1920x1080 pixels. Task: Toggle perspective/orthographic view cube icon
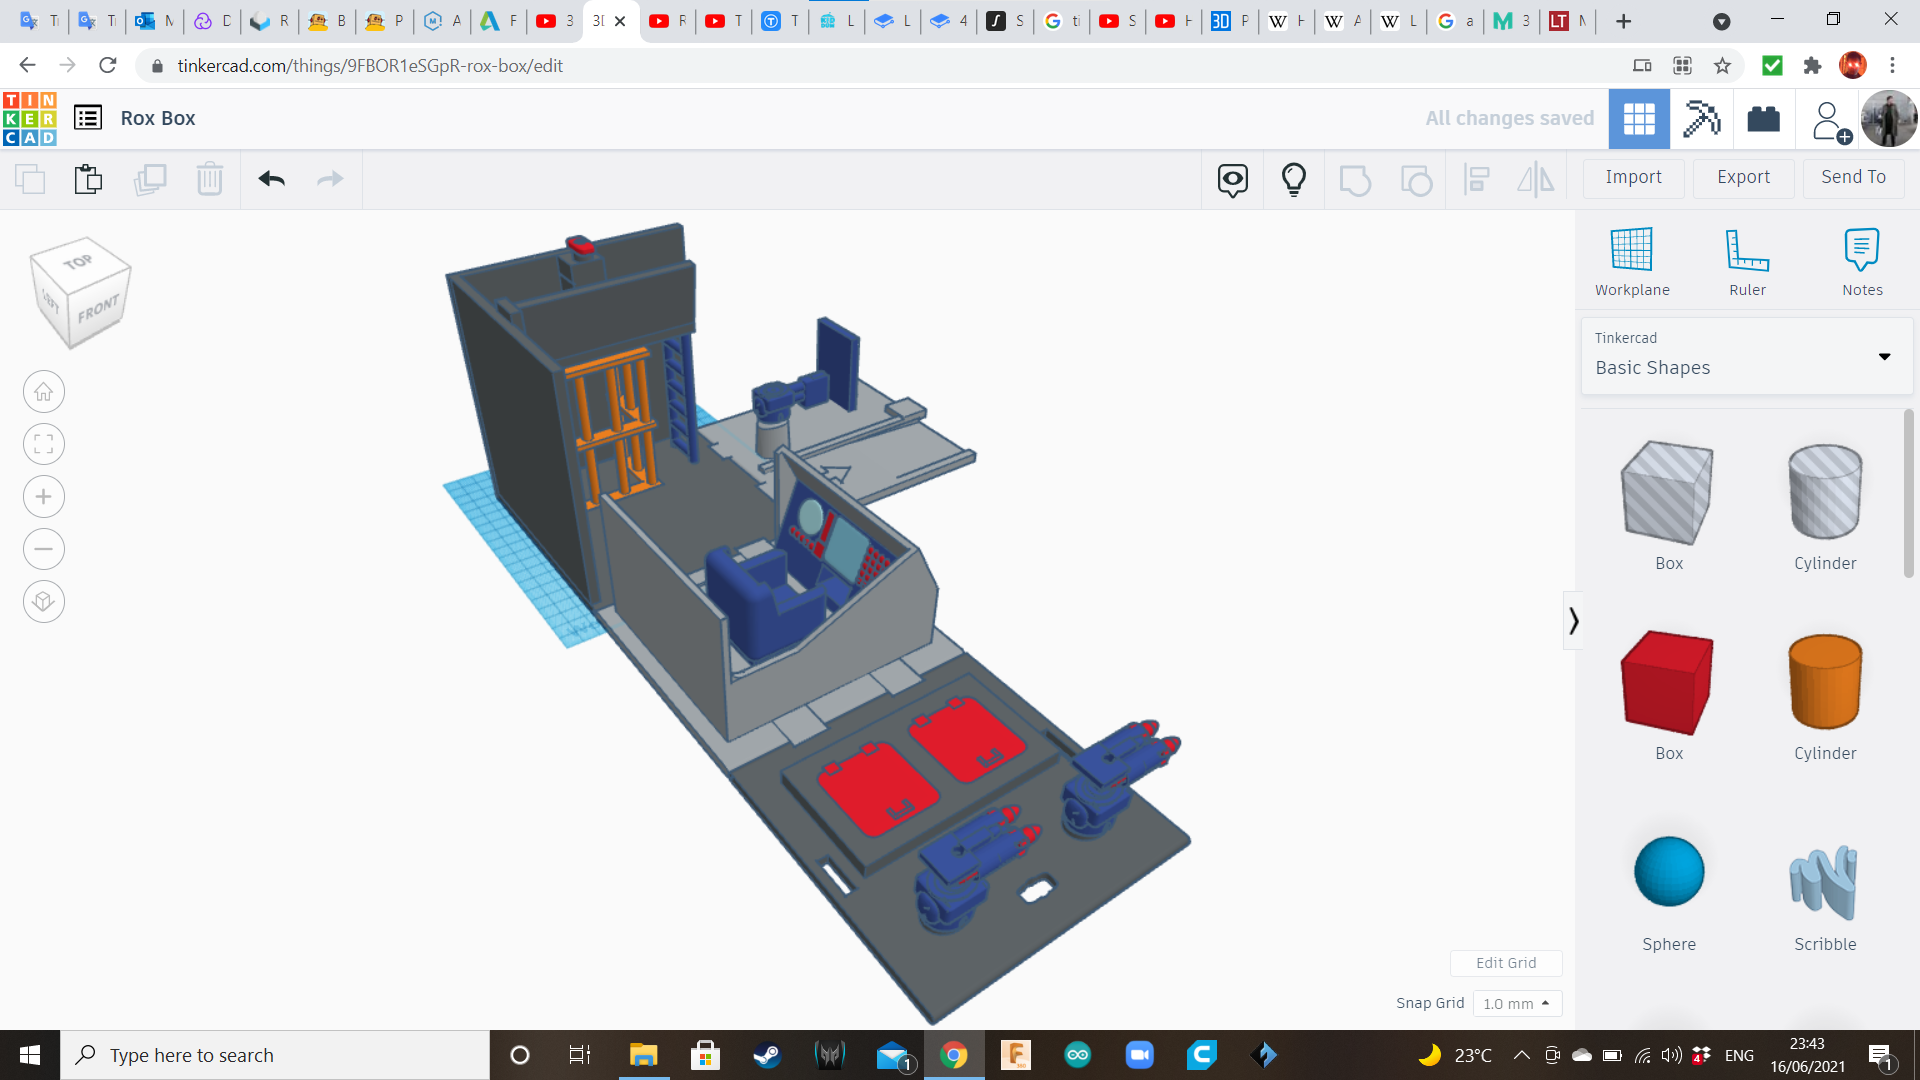coord(44,602)
